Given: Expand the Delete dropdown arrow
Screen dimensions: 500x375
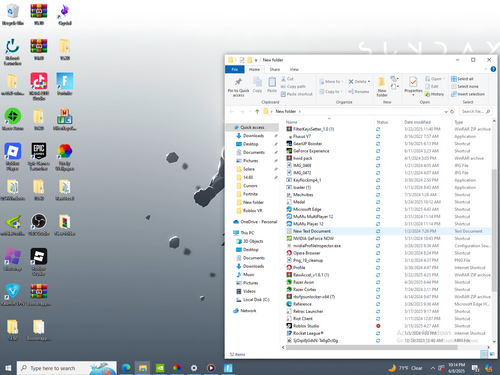Looking at the screenshot, I should pyautogui.click(x=369, y=82).
